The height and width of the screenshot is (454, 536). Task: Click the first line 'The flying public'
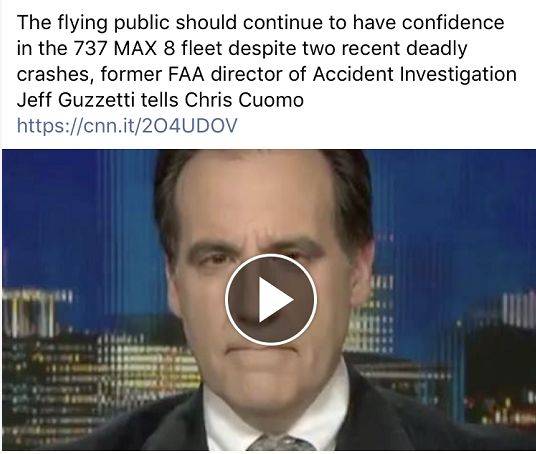pyautogui.click(x=93, y=23)
